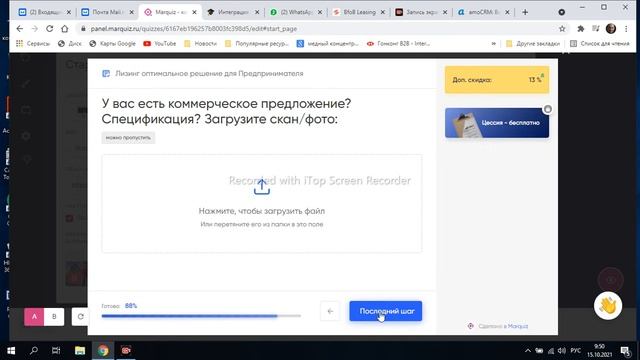Screen dimensions: 640x360
Task: Switch the 'РУС' input language
Action: pos(576,351)
